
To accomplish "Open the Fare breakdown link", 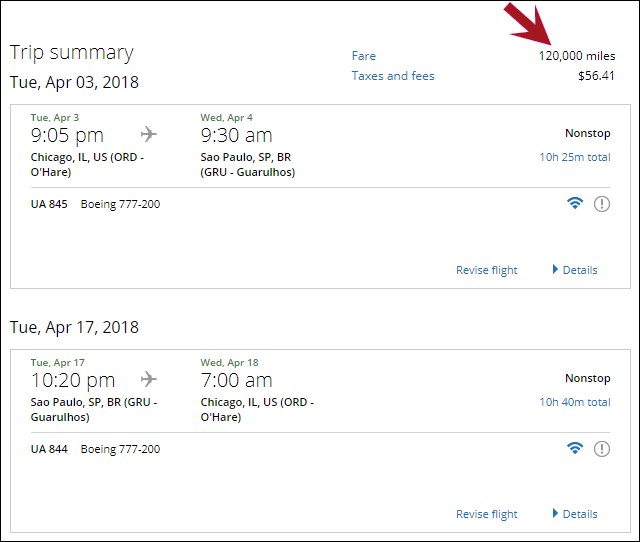I will tap(364, 56).
